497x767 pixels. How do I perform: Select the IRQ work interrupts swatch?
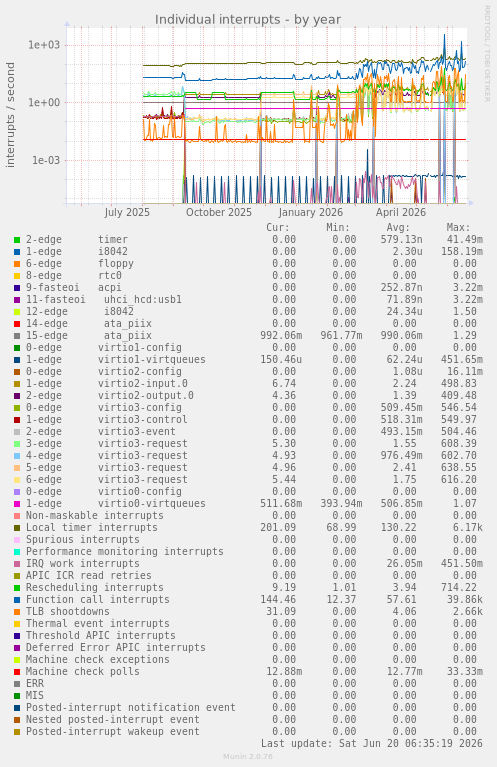(17, 564)
